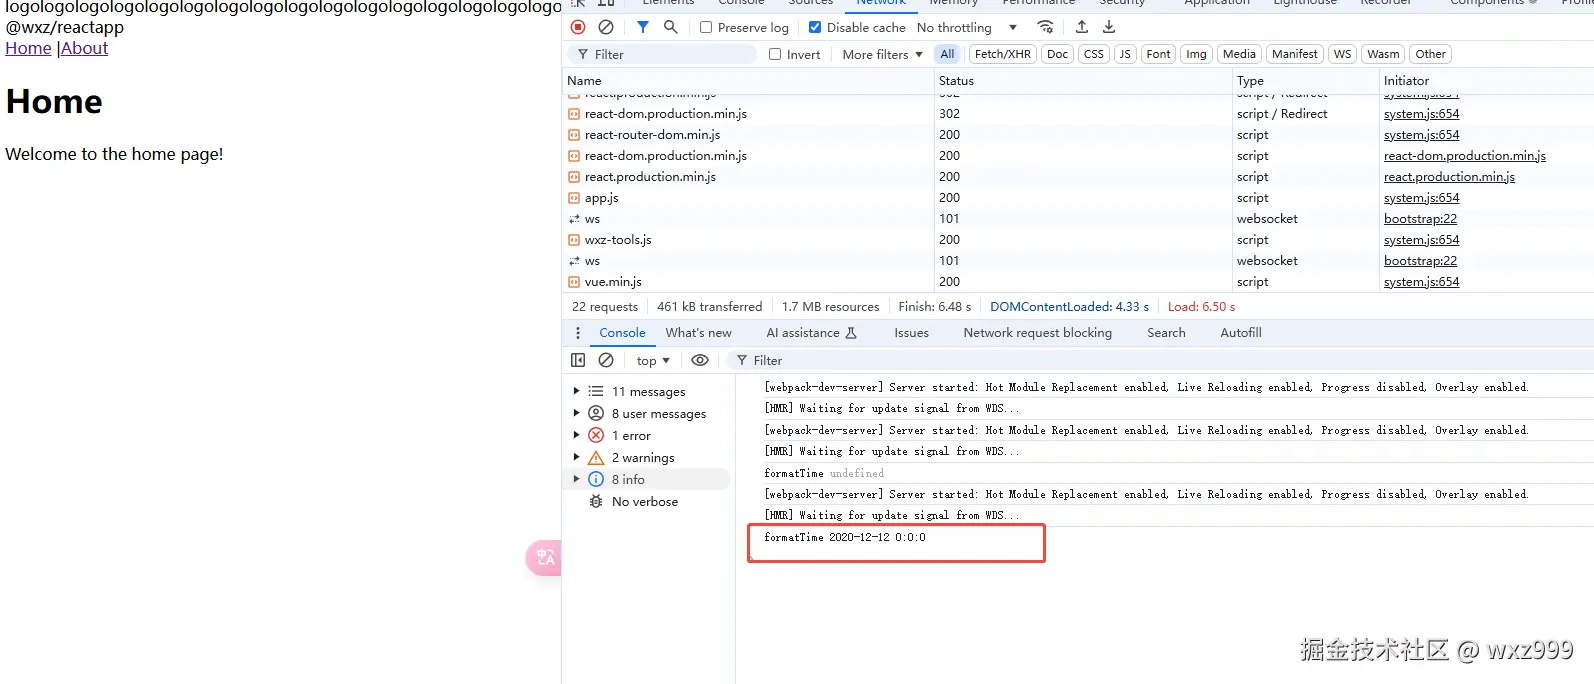The image size is (1594, 684).
Task: Expand the 11 messages group
Action: pyautogui.click(x=576, y=392)
